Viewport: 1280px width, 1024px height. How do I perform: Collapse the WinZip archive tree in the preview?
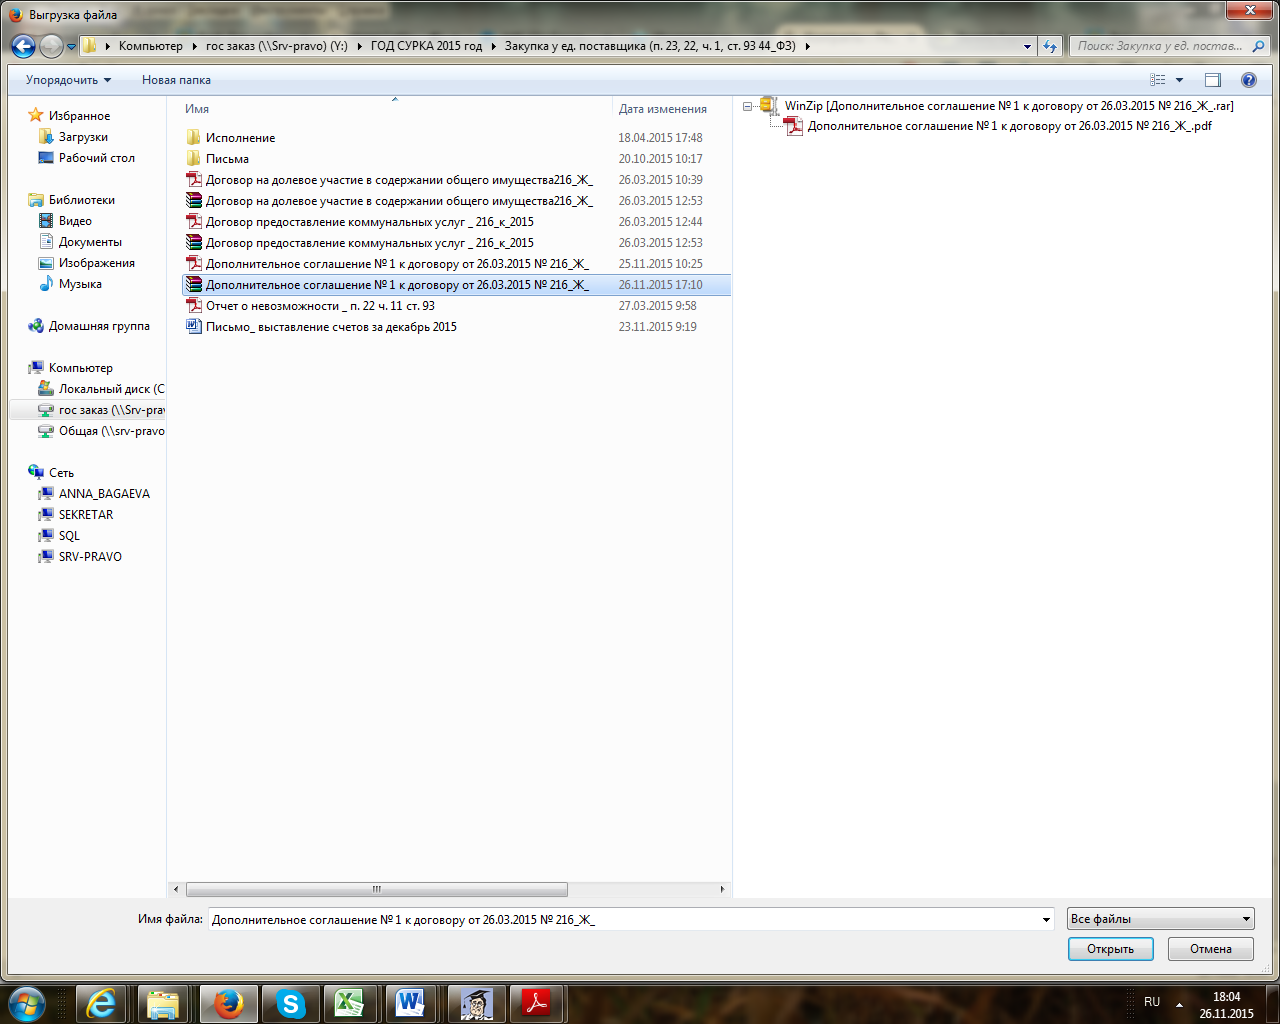click(747, 106)
